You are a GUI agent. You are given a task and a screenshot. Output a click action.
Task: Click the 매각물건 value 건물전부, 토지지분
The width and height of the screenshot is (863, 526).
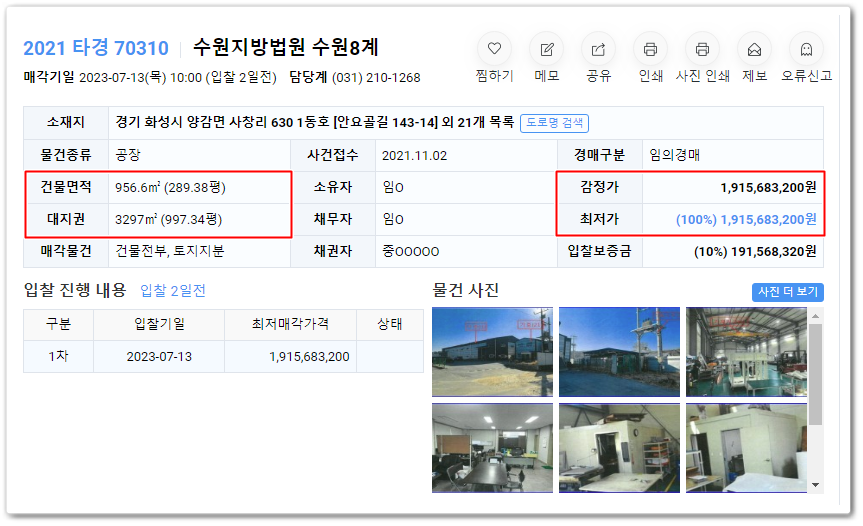click(x=170, y=251)
